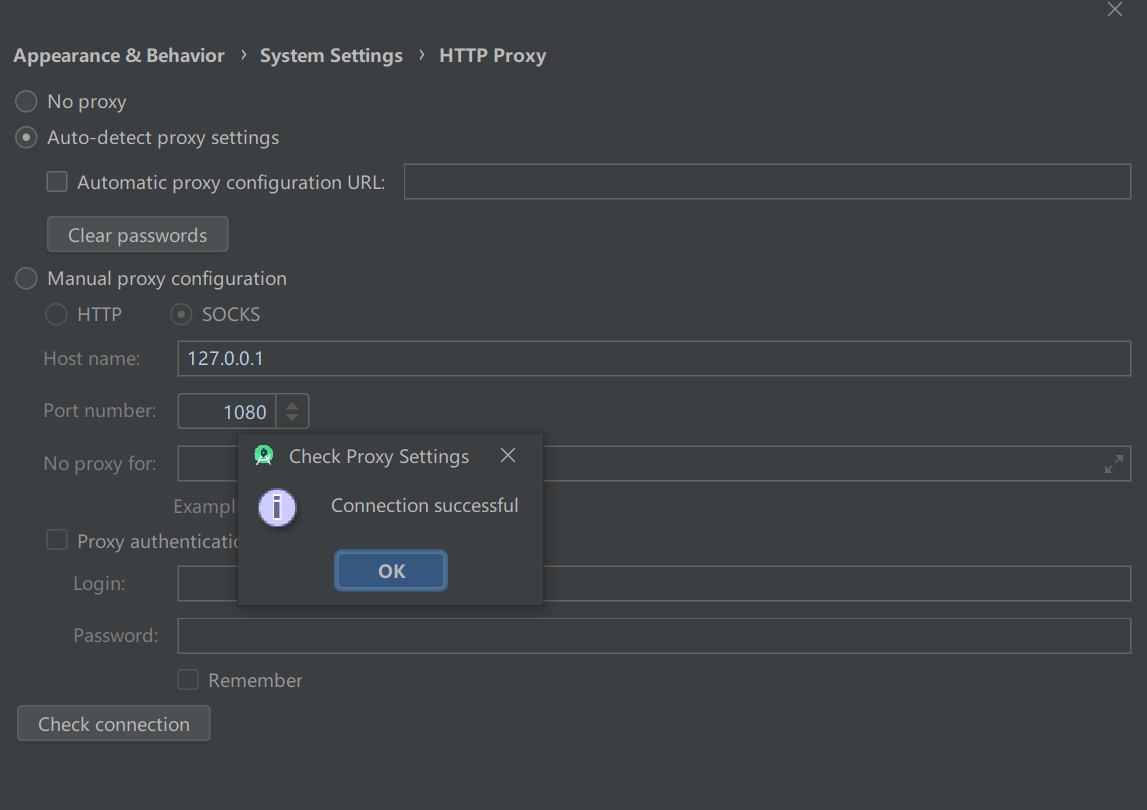Image resolution: width=1147 pixels, height=810 pixels.
Task: Select Auto-detect proxy settings option
Action: click(x=27, y=138)
